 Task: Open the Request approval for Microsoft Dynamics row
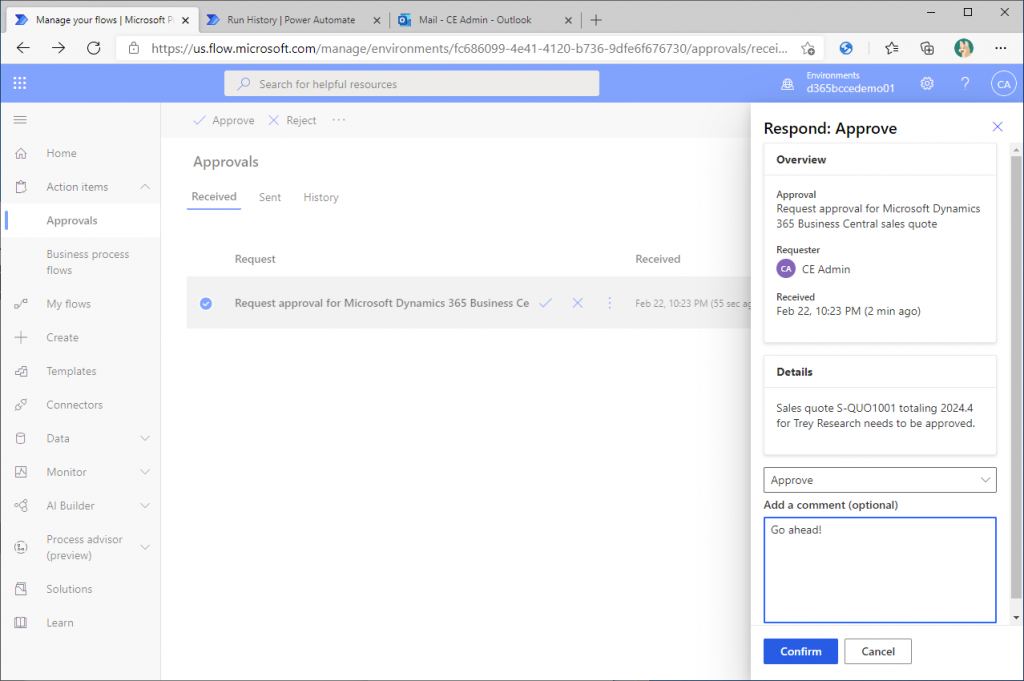pyautogui.click(x=381, y=303)
